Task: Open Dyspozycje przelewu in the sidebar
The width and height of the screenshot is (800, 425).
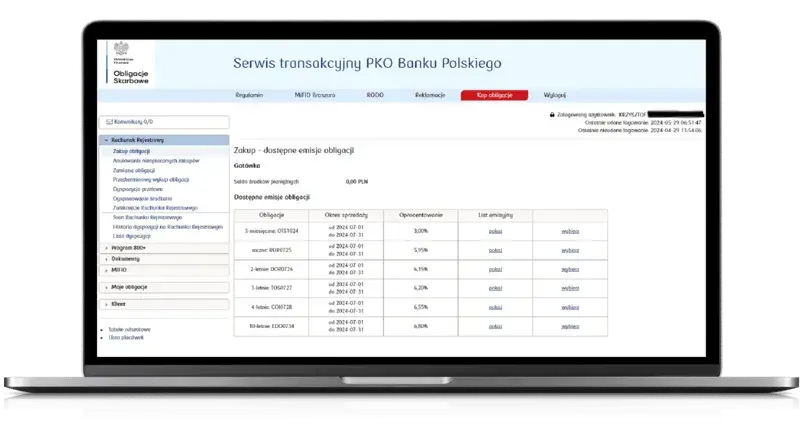Action: (x=138, y=189)
